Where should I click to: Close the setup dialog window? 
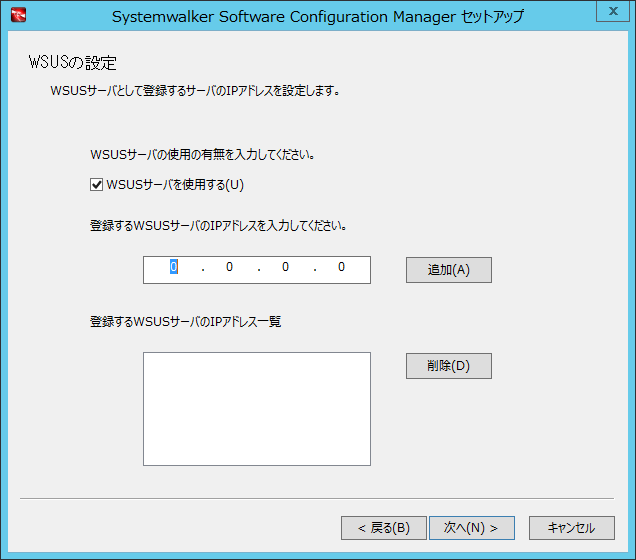point(613,11)
